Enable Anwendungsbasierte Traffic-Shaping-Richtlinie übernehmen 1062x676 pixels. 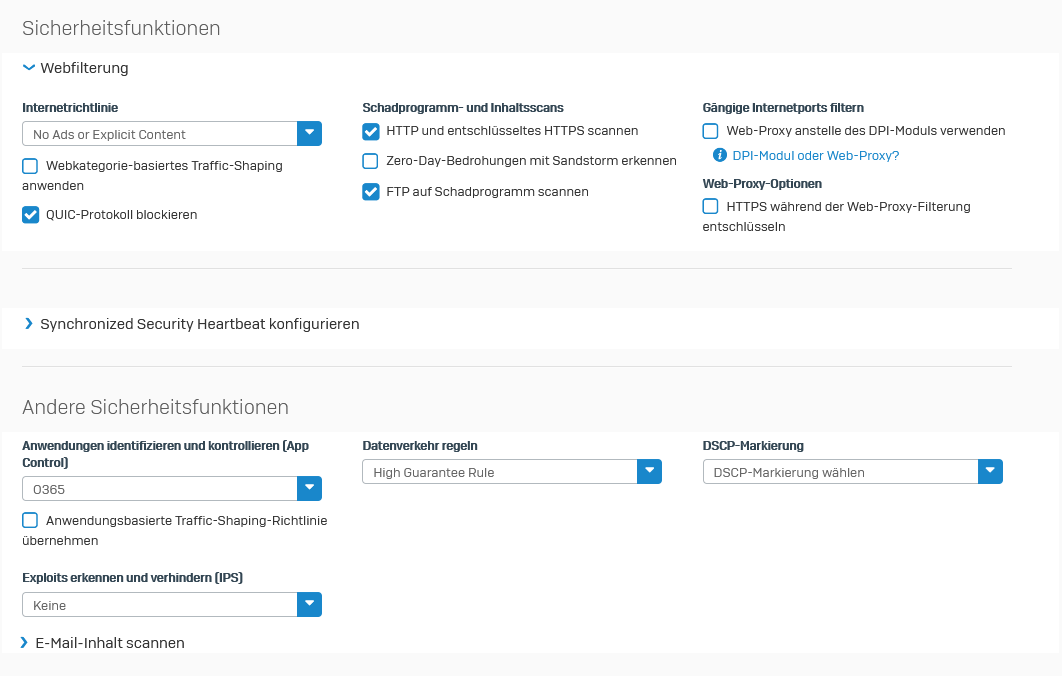[30, 520]
